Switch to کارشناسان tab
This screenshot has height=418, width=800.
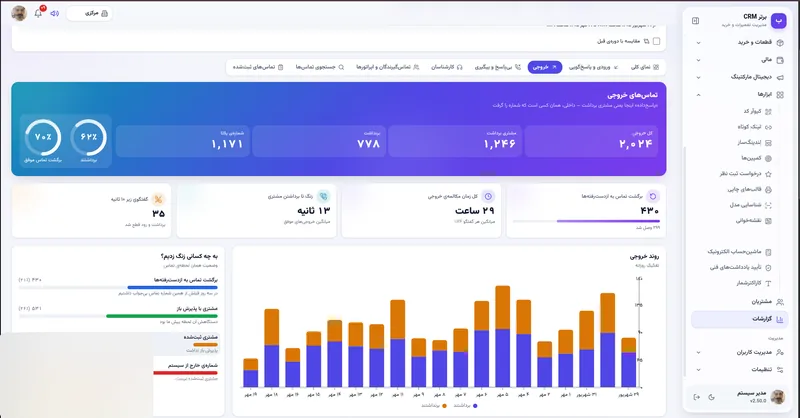coord(446,67)
